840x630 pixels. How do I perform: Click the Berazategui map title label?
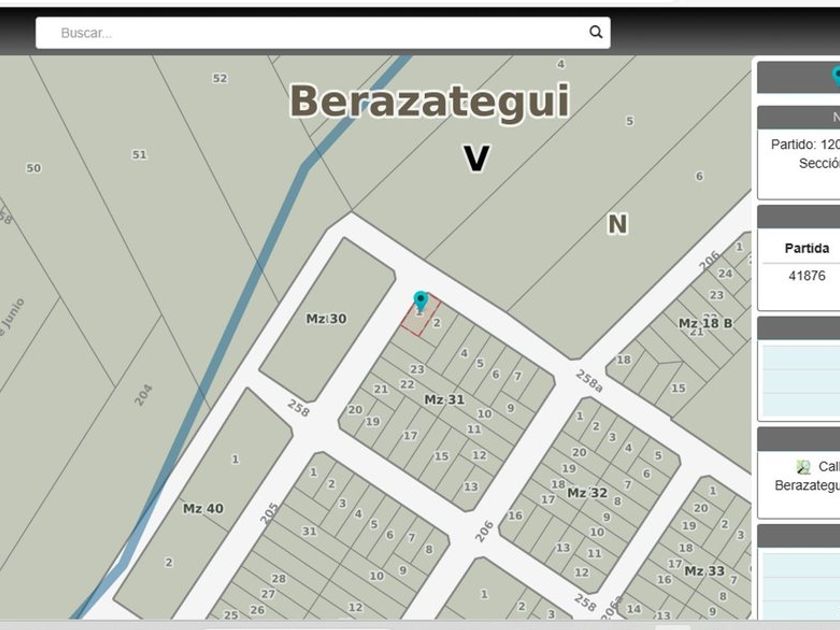click(x=429, y=101)
